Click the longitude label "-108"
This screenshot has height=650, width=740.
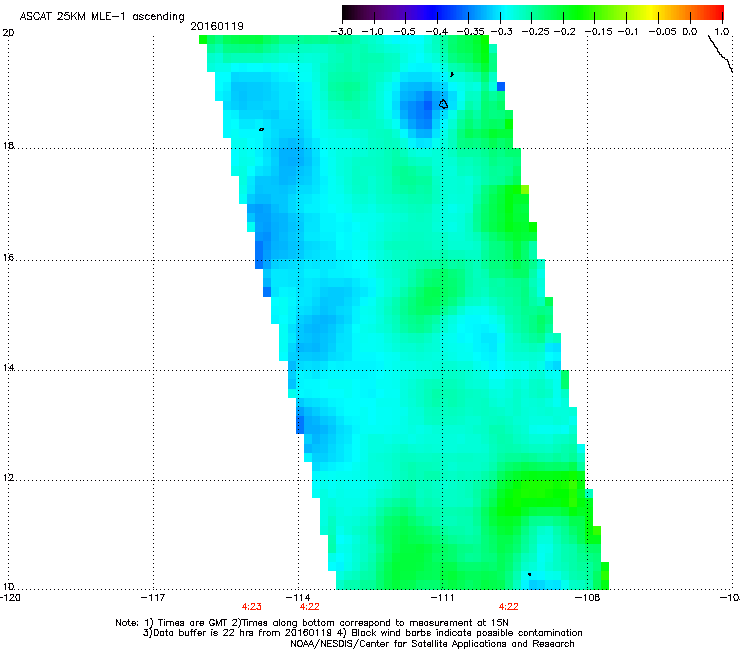point(588,598)
